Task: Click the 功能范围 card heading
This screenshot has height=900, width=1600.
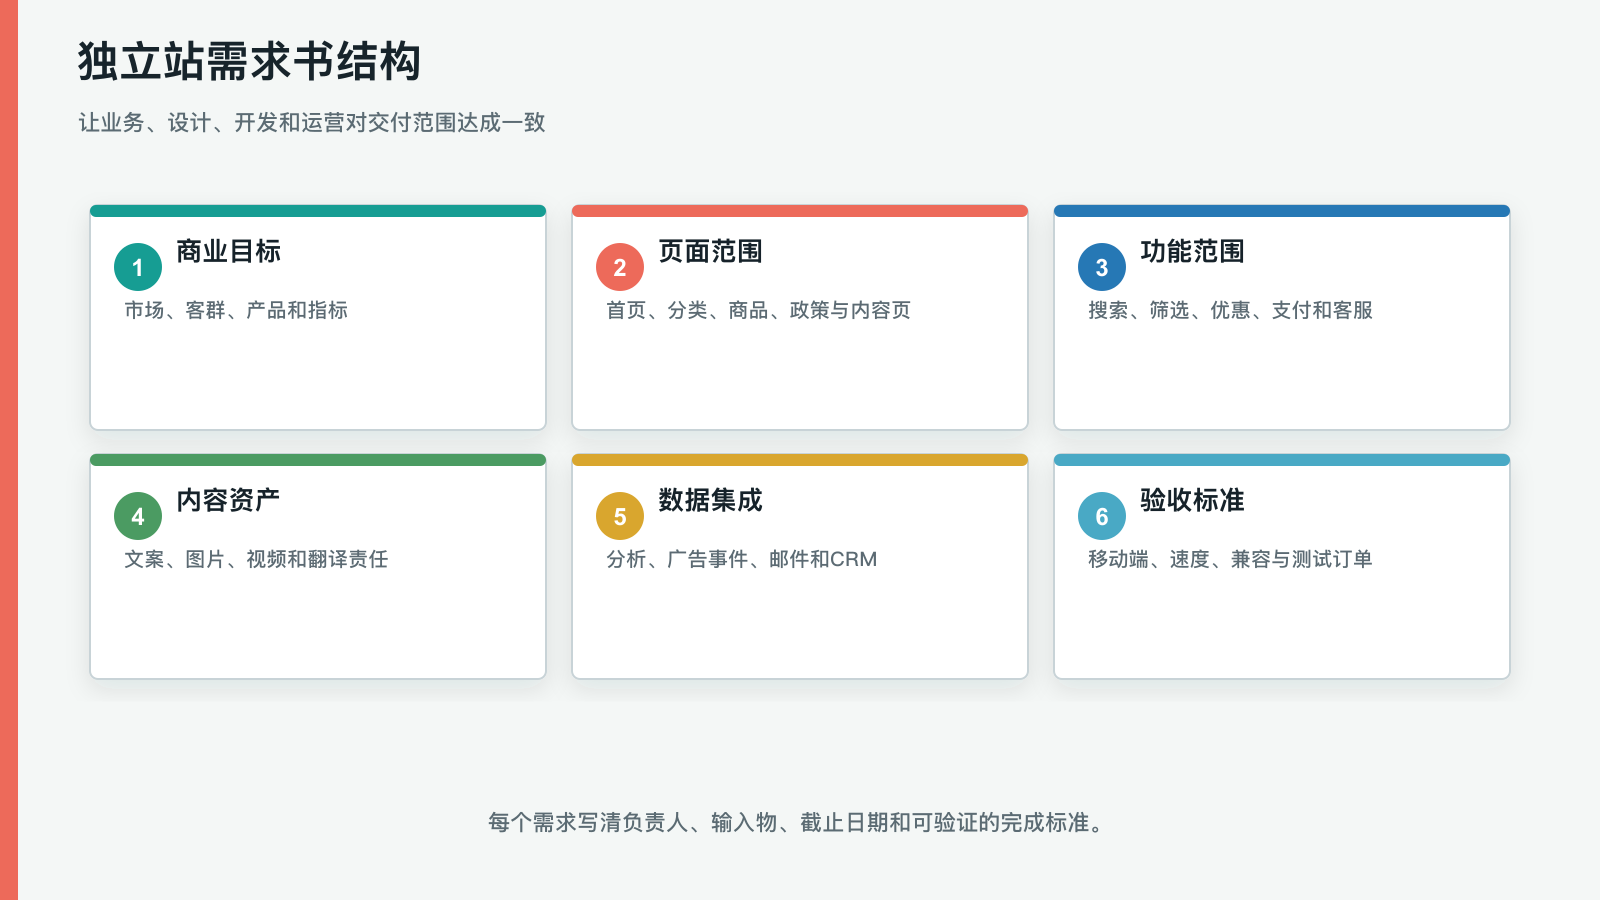Action: click(x=1192, y=251)
